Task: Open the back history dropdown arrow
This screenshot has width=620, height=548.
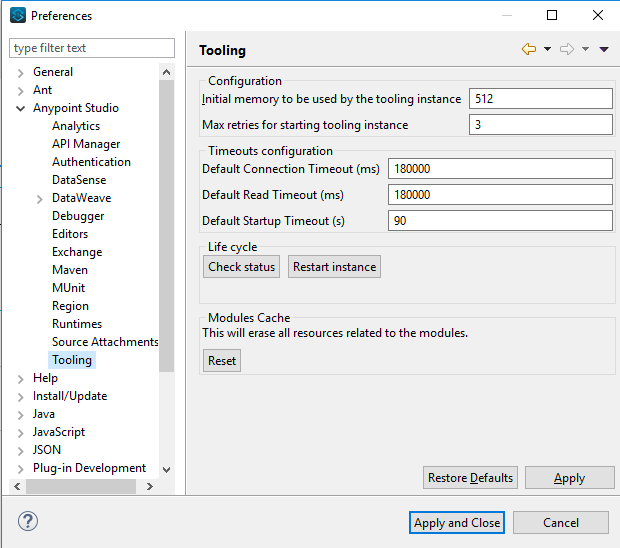Action: 547,49
